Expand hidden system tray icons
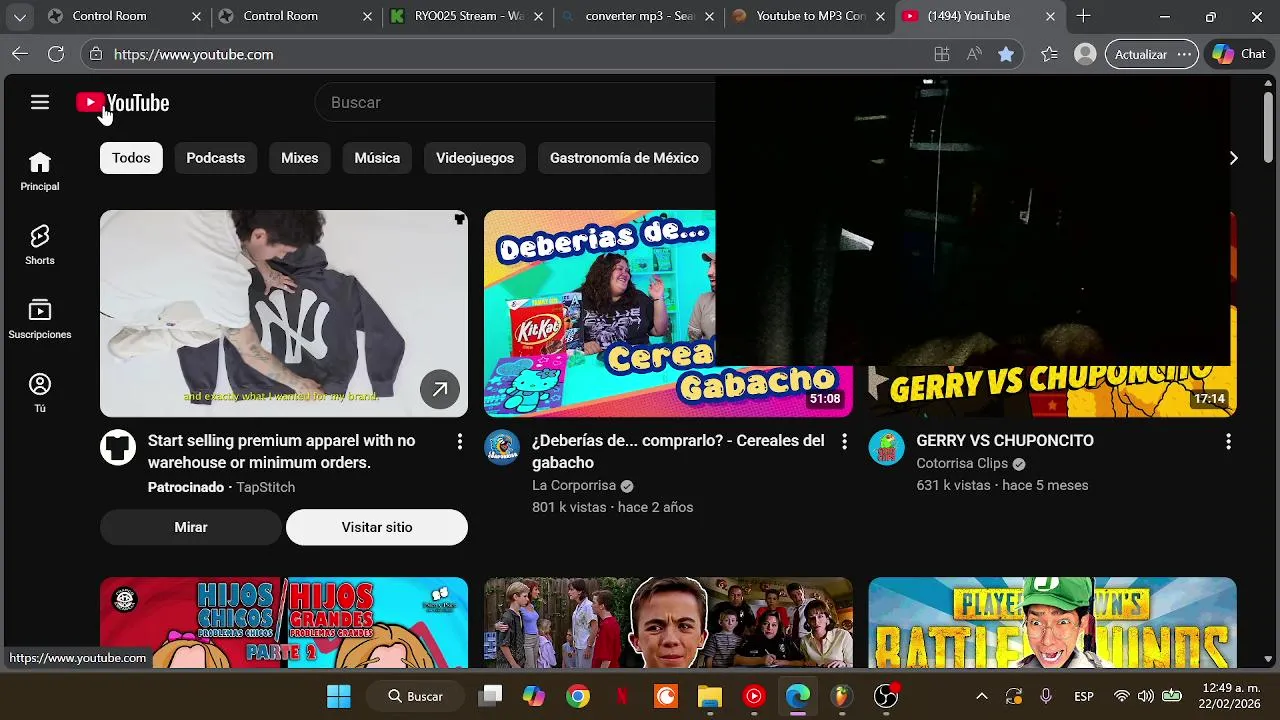Screen dimensions: 1280x720 pyautogui.click(x=982, y=696)
